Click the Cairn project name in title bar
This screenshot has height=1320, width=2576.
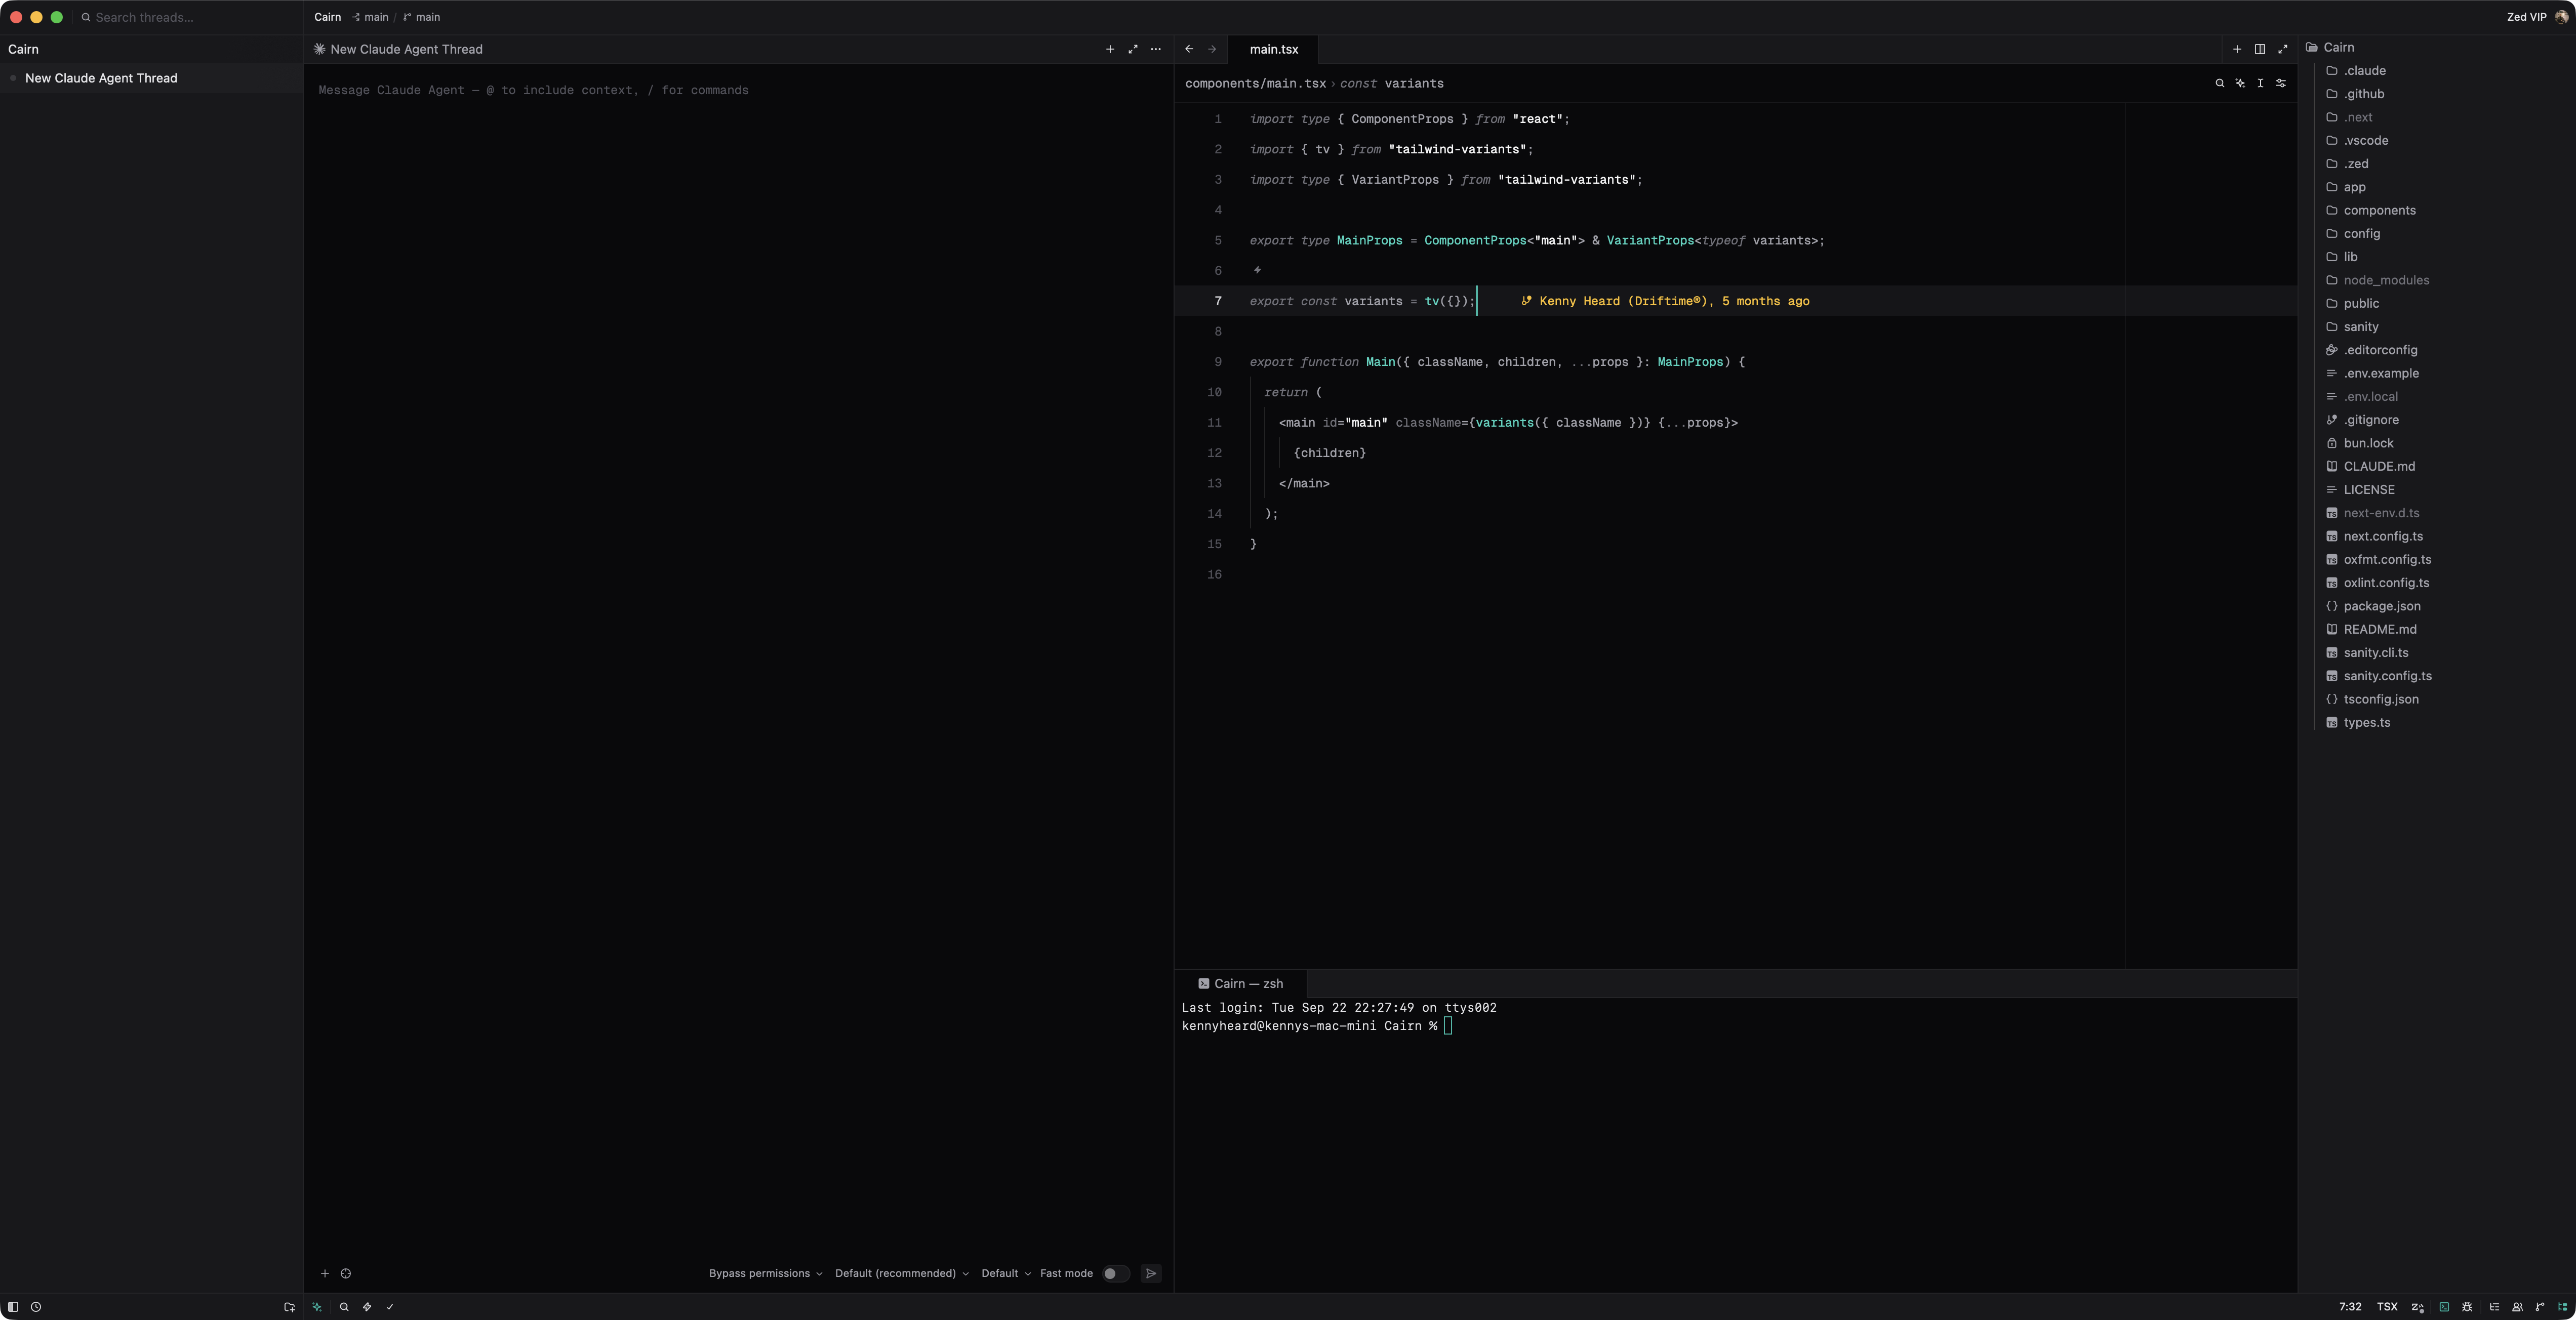pyautogui.click(x=328, y=17)
